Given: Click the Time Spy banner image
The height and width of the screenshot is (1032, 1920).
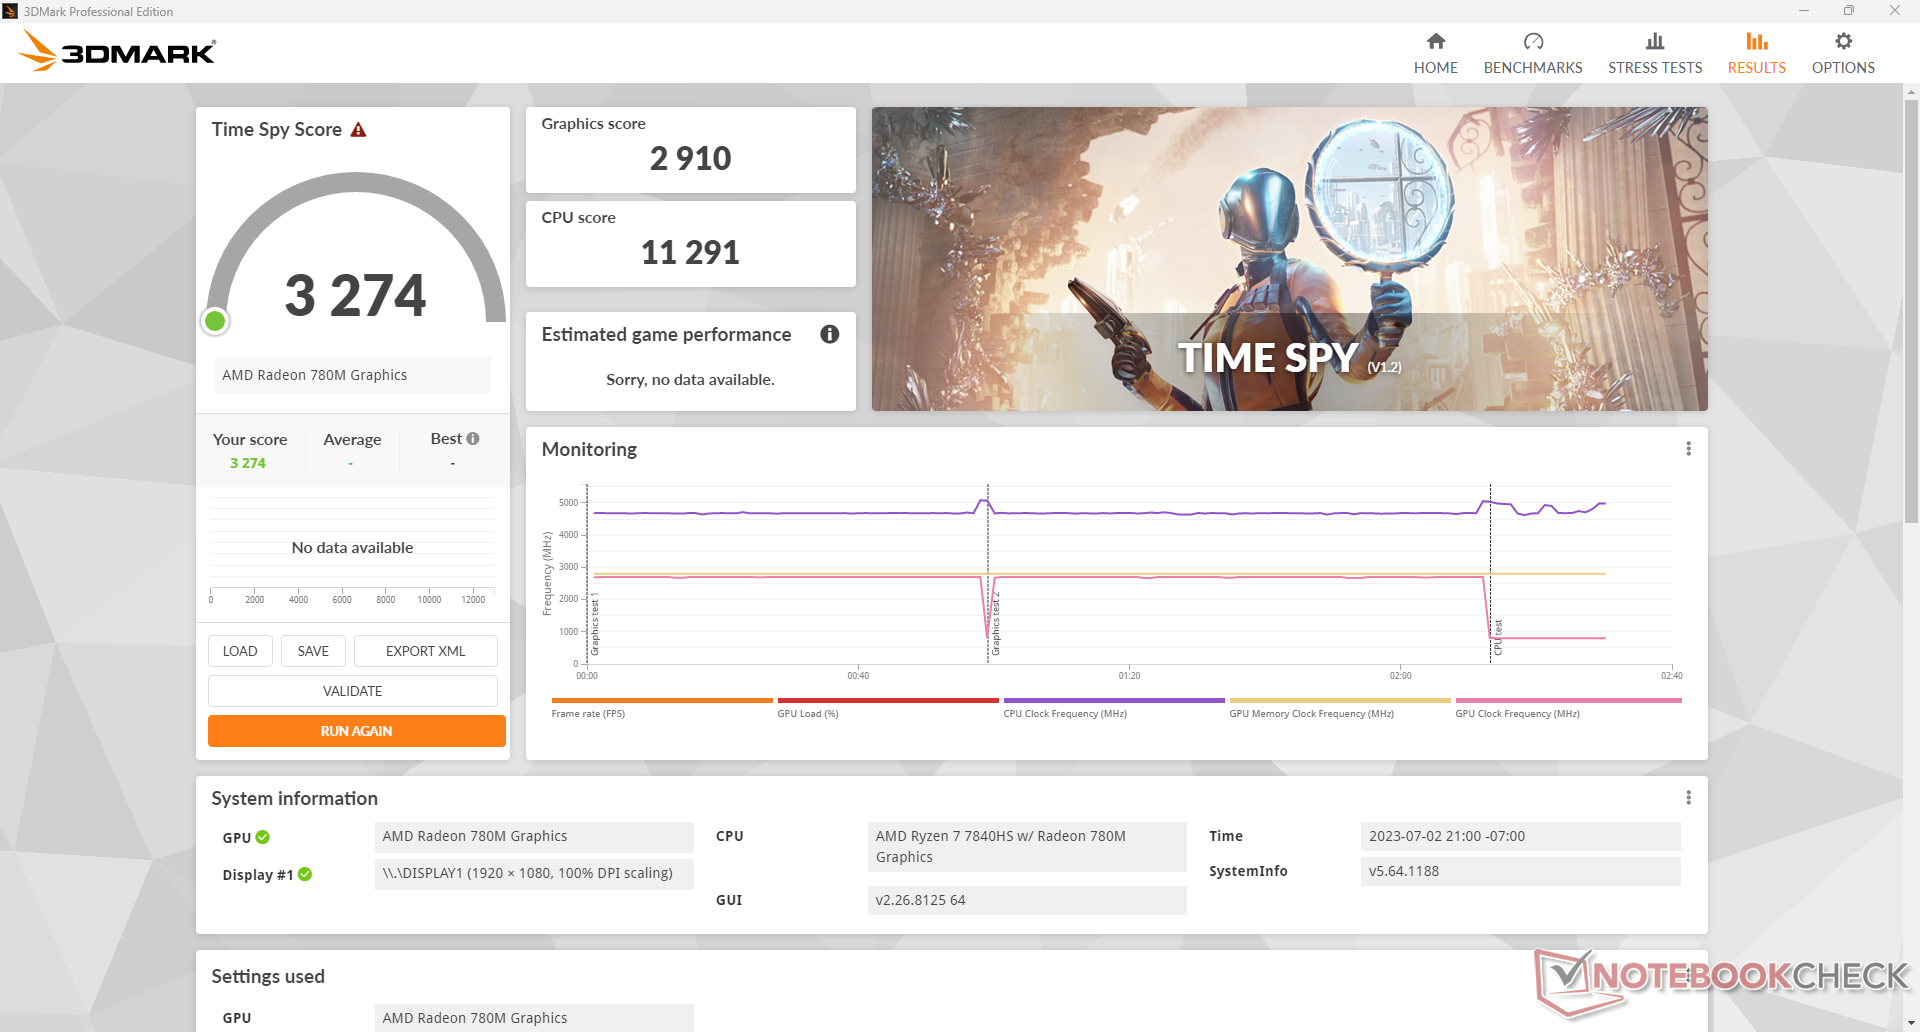Looking at the screenshot, I should tap(1289, 259).
